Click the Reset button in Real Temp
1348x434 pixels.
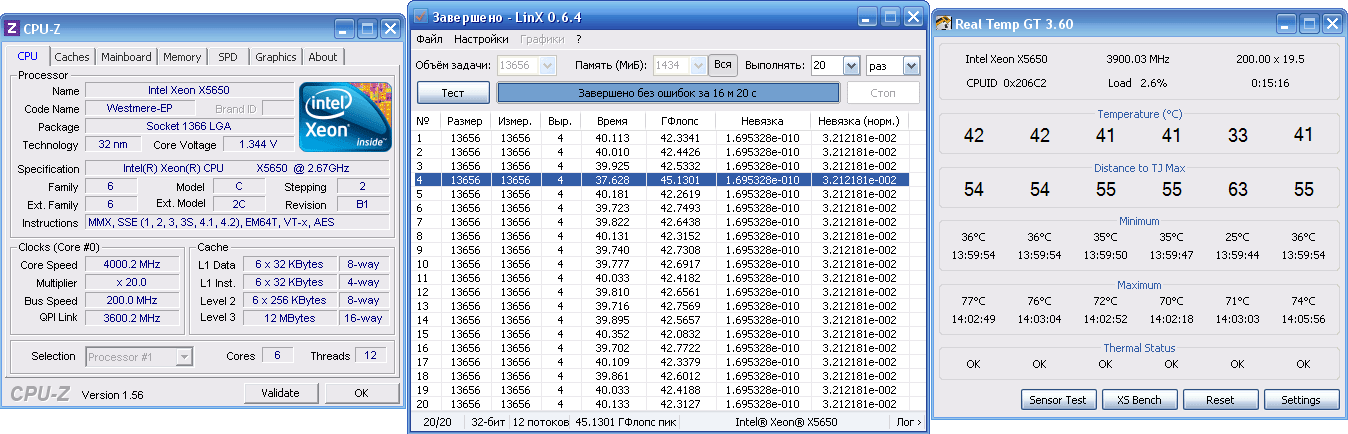pos(1220,400)
